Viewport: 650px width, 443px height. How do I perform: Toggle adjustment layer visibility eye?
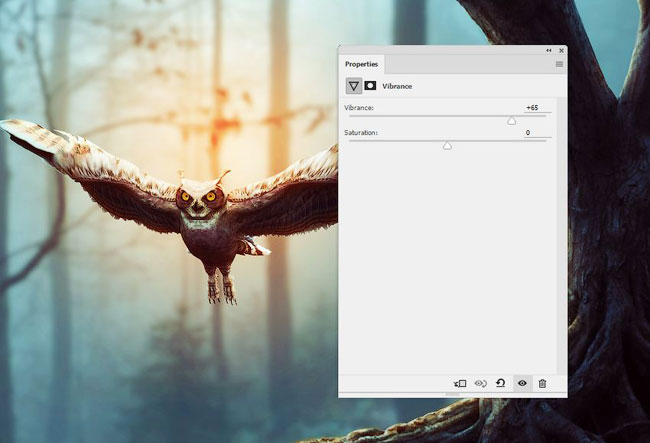(522, 383)
